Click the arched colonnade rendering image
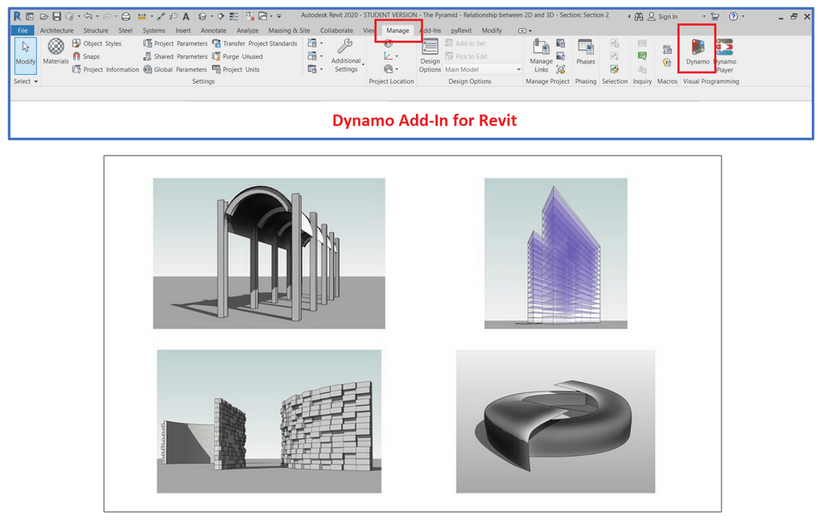 click(x=268, y=253)
